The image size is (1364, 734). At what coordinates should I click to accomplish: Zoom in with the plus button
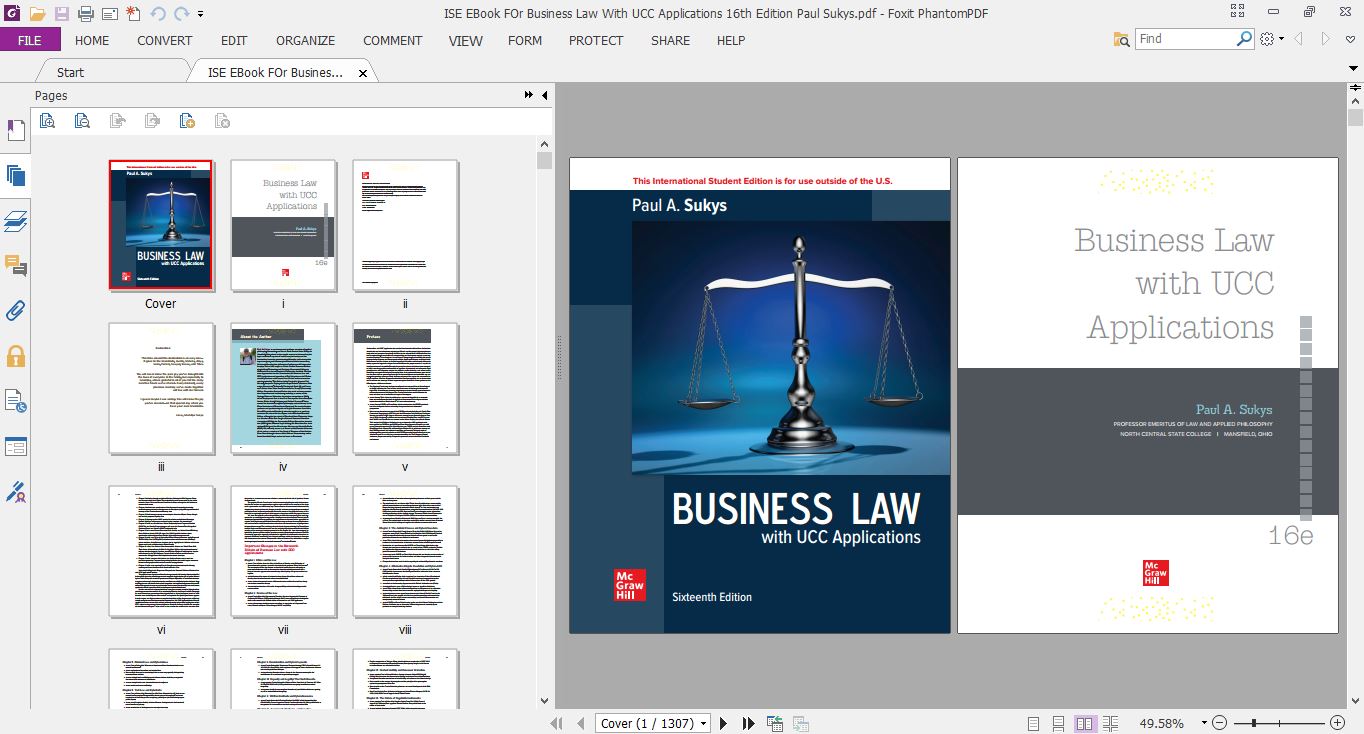(1337, 723)
